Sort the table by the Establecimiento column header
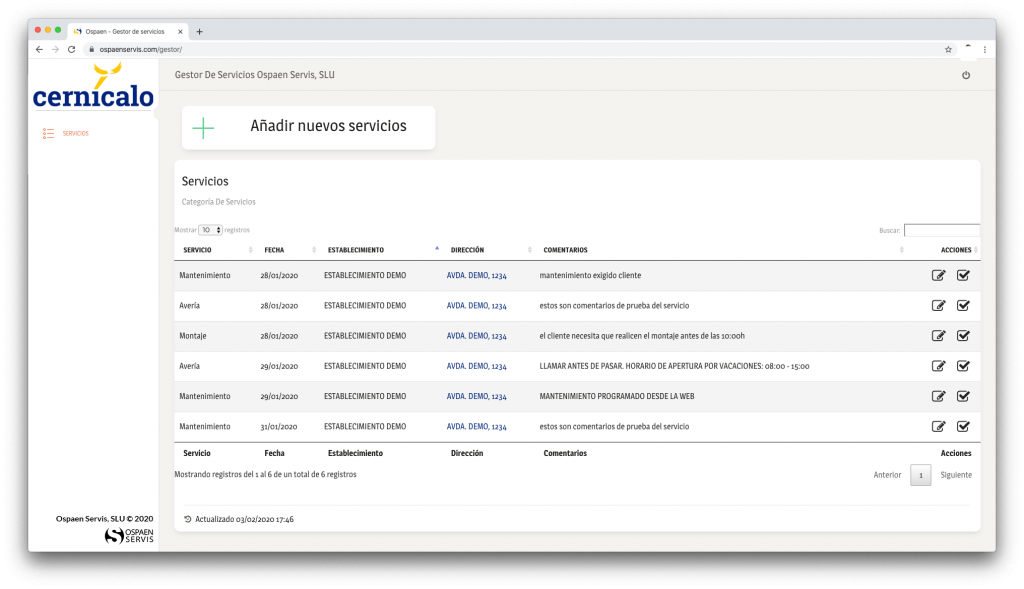 click(355, 250)
